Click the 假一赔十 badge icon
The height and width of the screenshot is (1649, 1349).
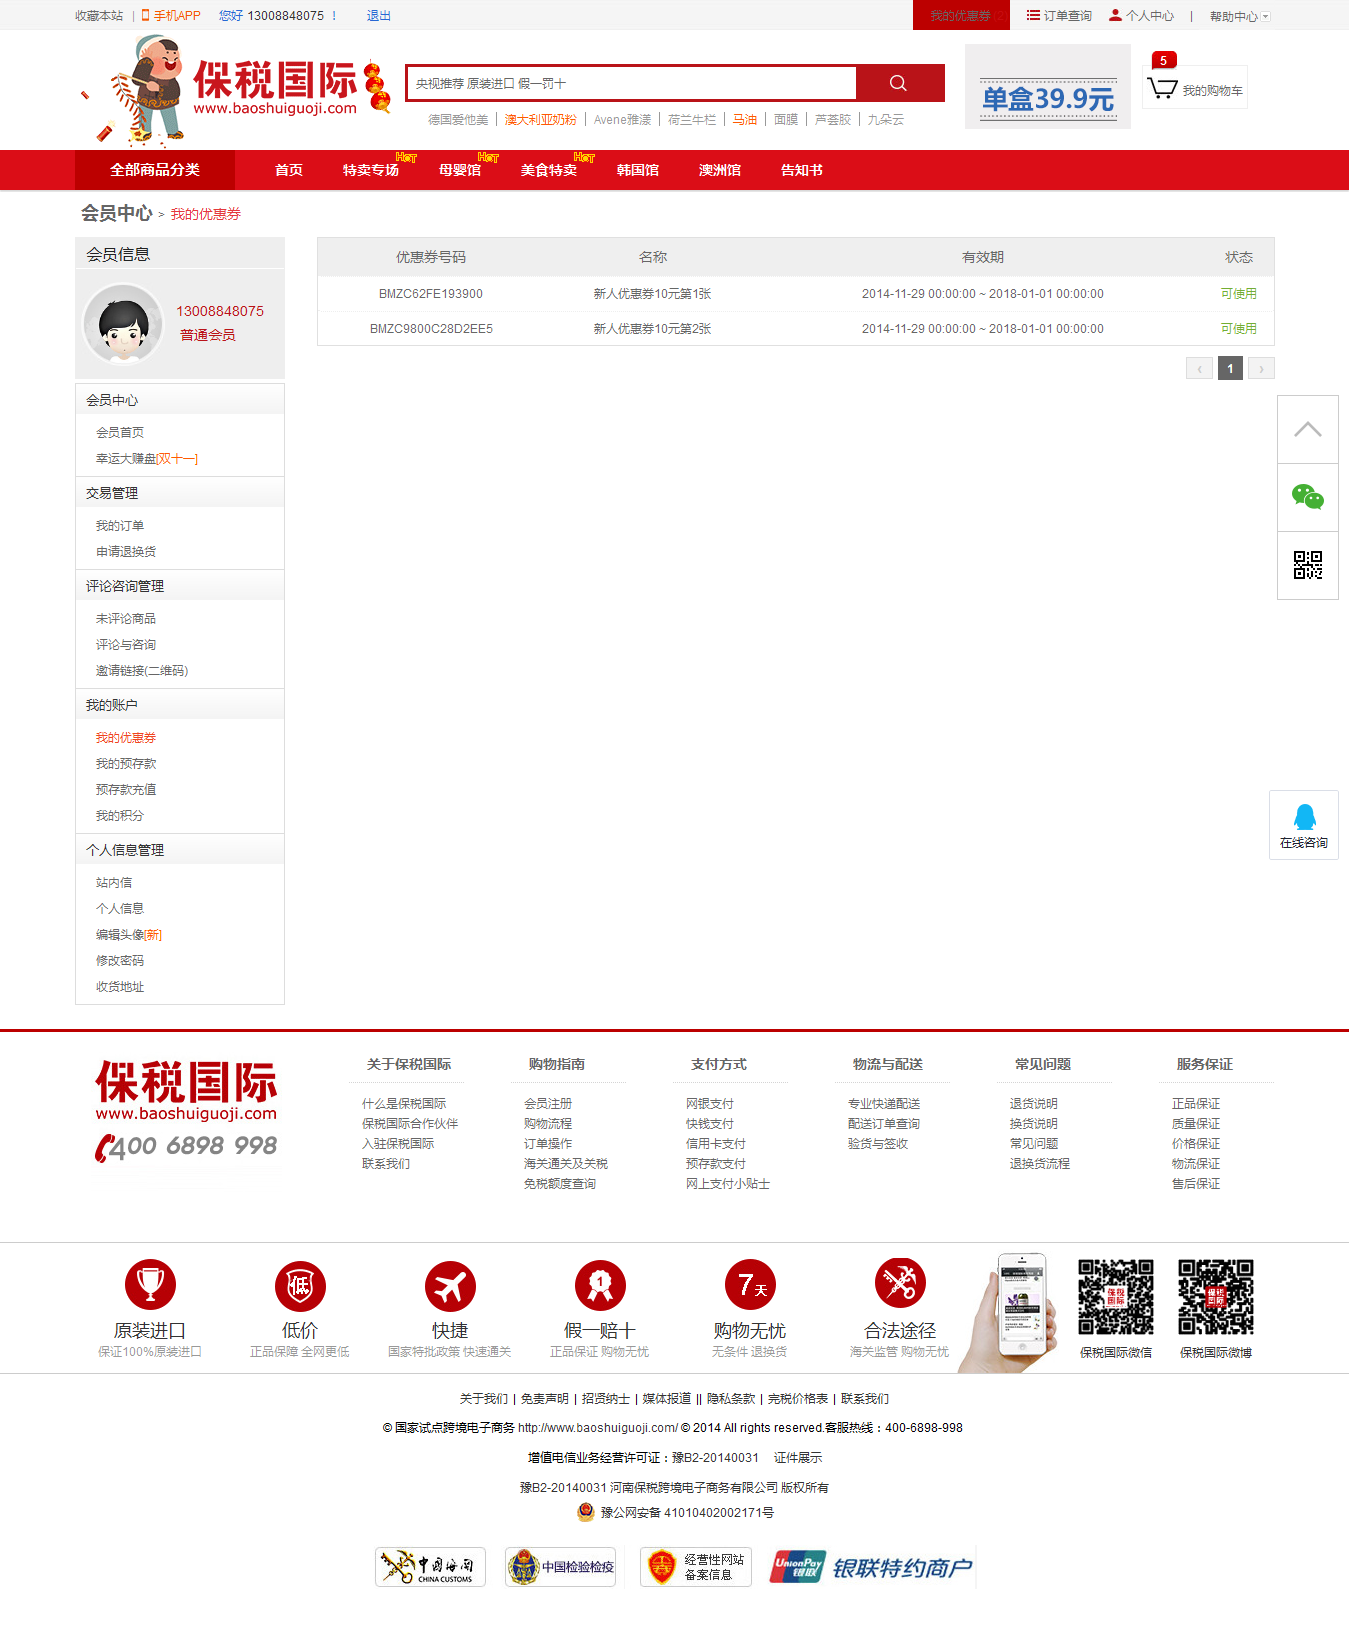(x=600, y=1284)
